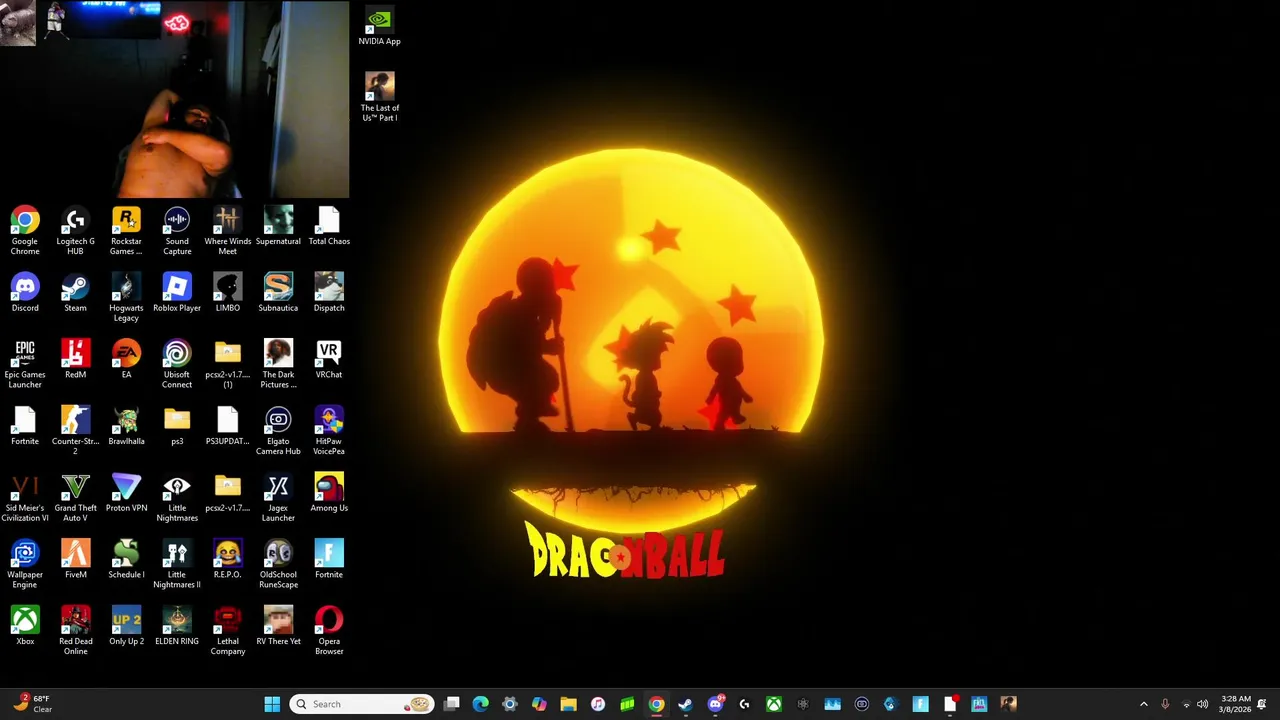This screenshot has height=720, width=1280.
Task: Select Red Dead Online icon
Action: pyautogui.click(x=75, y=631)
